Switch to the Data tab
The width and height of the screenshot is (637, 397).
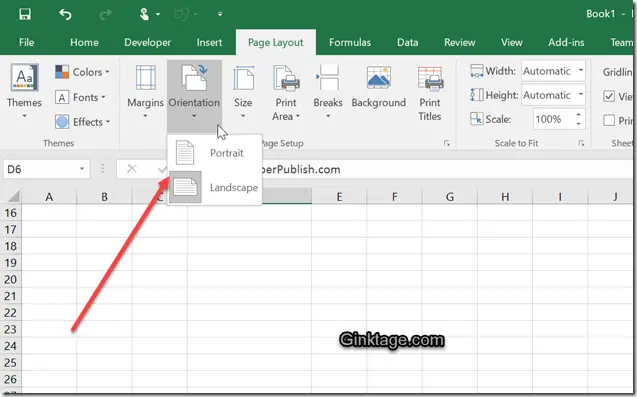[407, 42]
